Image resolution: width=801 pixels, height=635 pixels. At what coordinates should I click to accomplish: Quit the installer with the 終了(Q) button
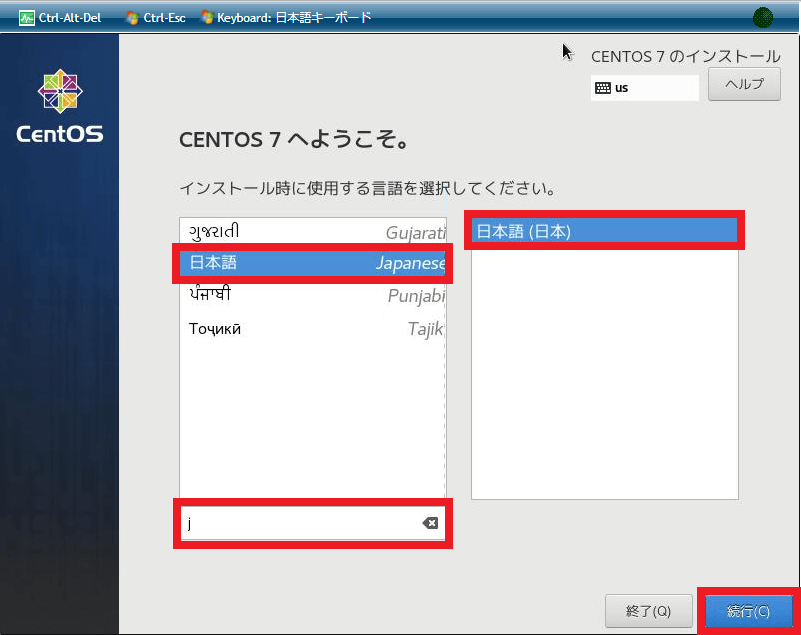[x=648, y=611]
